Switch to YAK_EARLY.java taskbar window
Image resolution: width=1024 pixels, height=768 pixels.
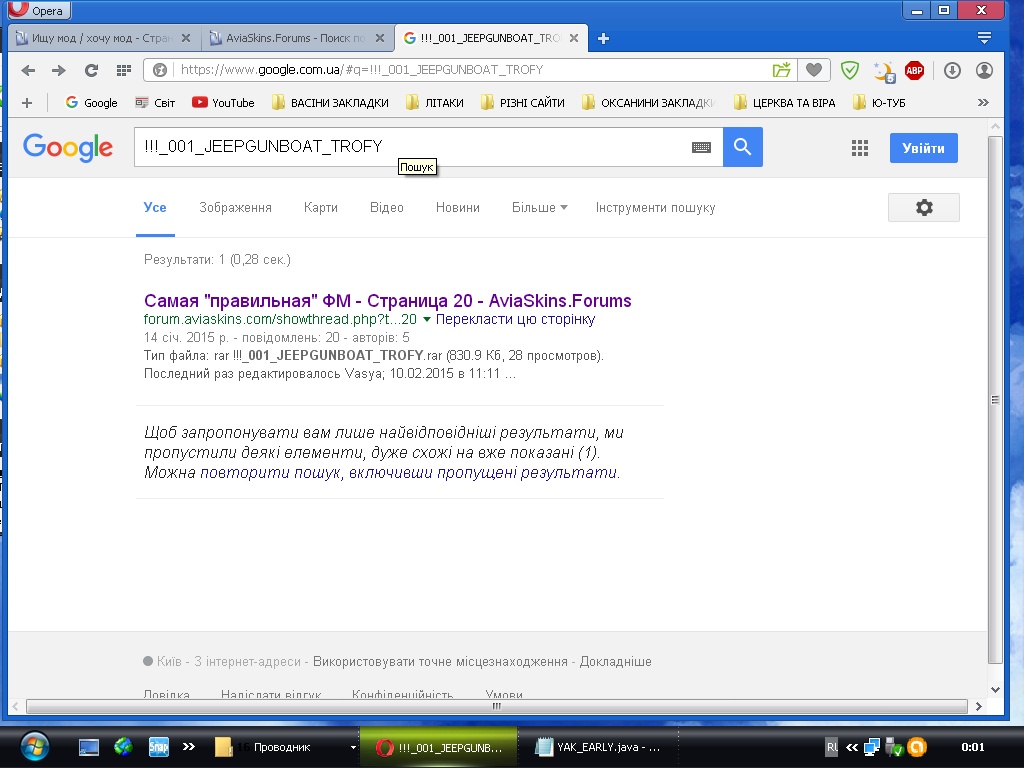pyautogui.click(x=598, y=747)
